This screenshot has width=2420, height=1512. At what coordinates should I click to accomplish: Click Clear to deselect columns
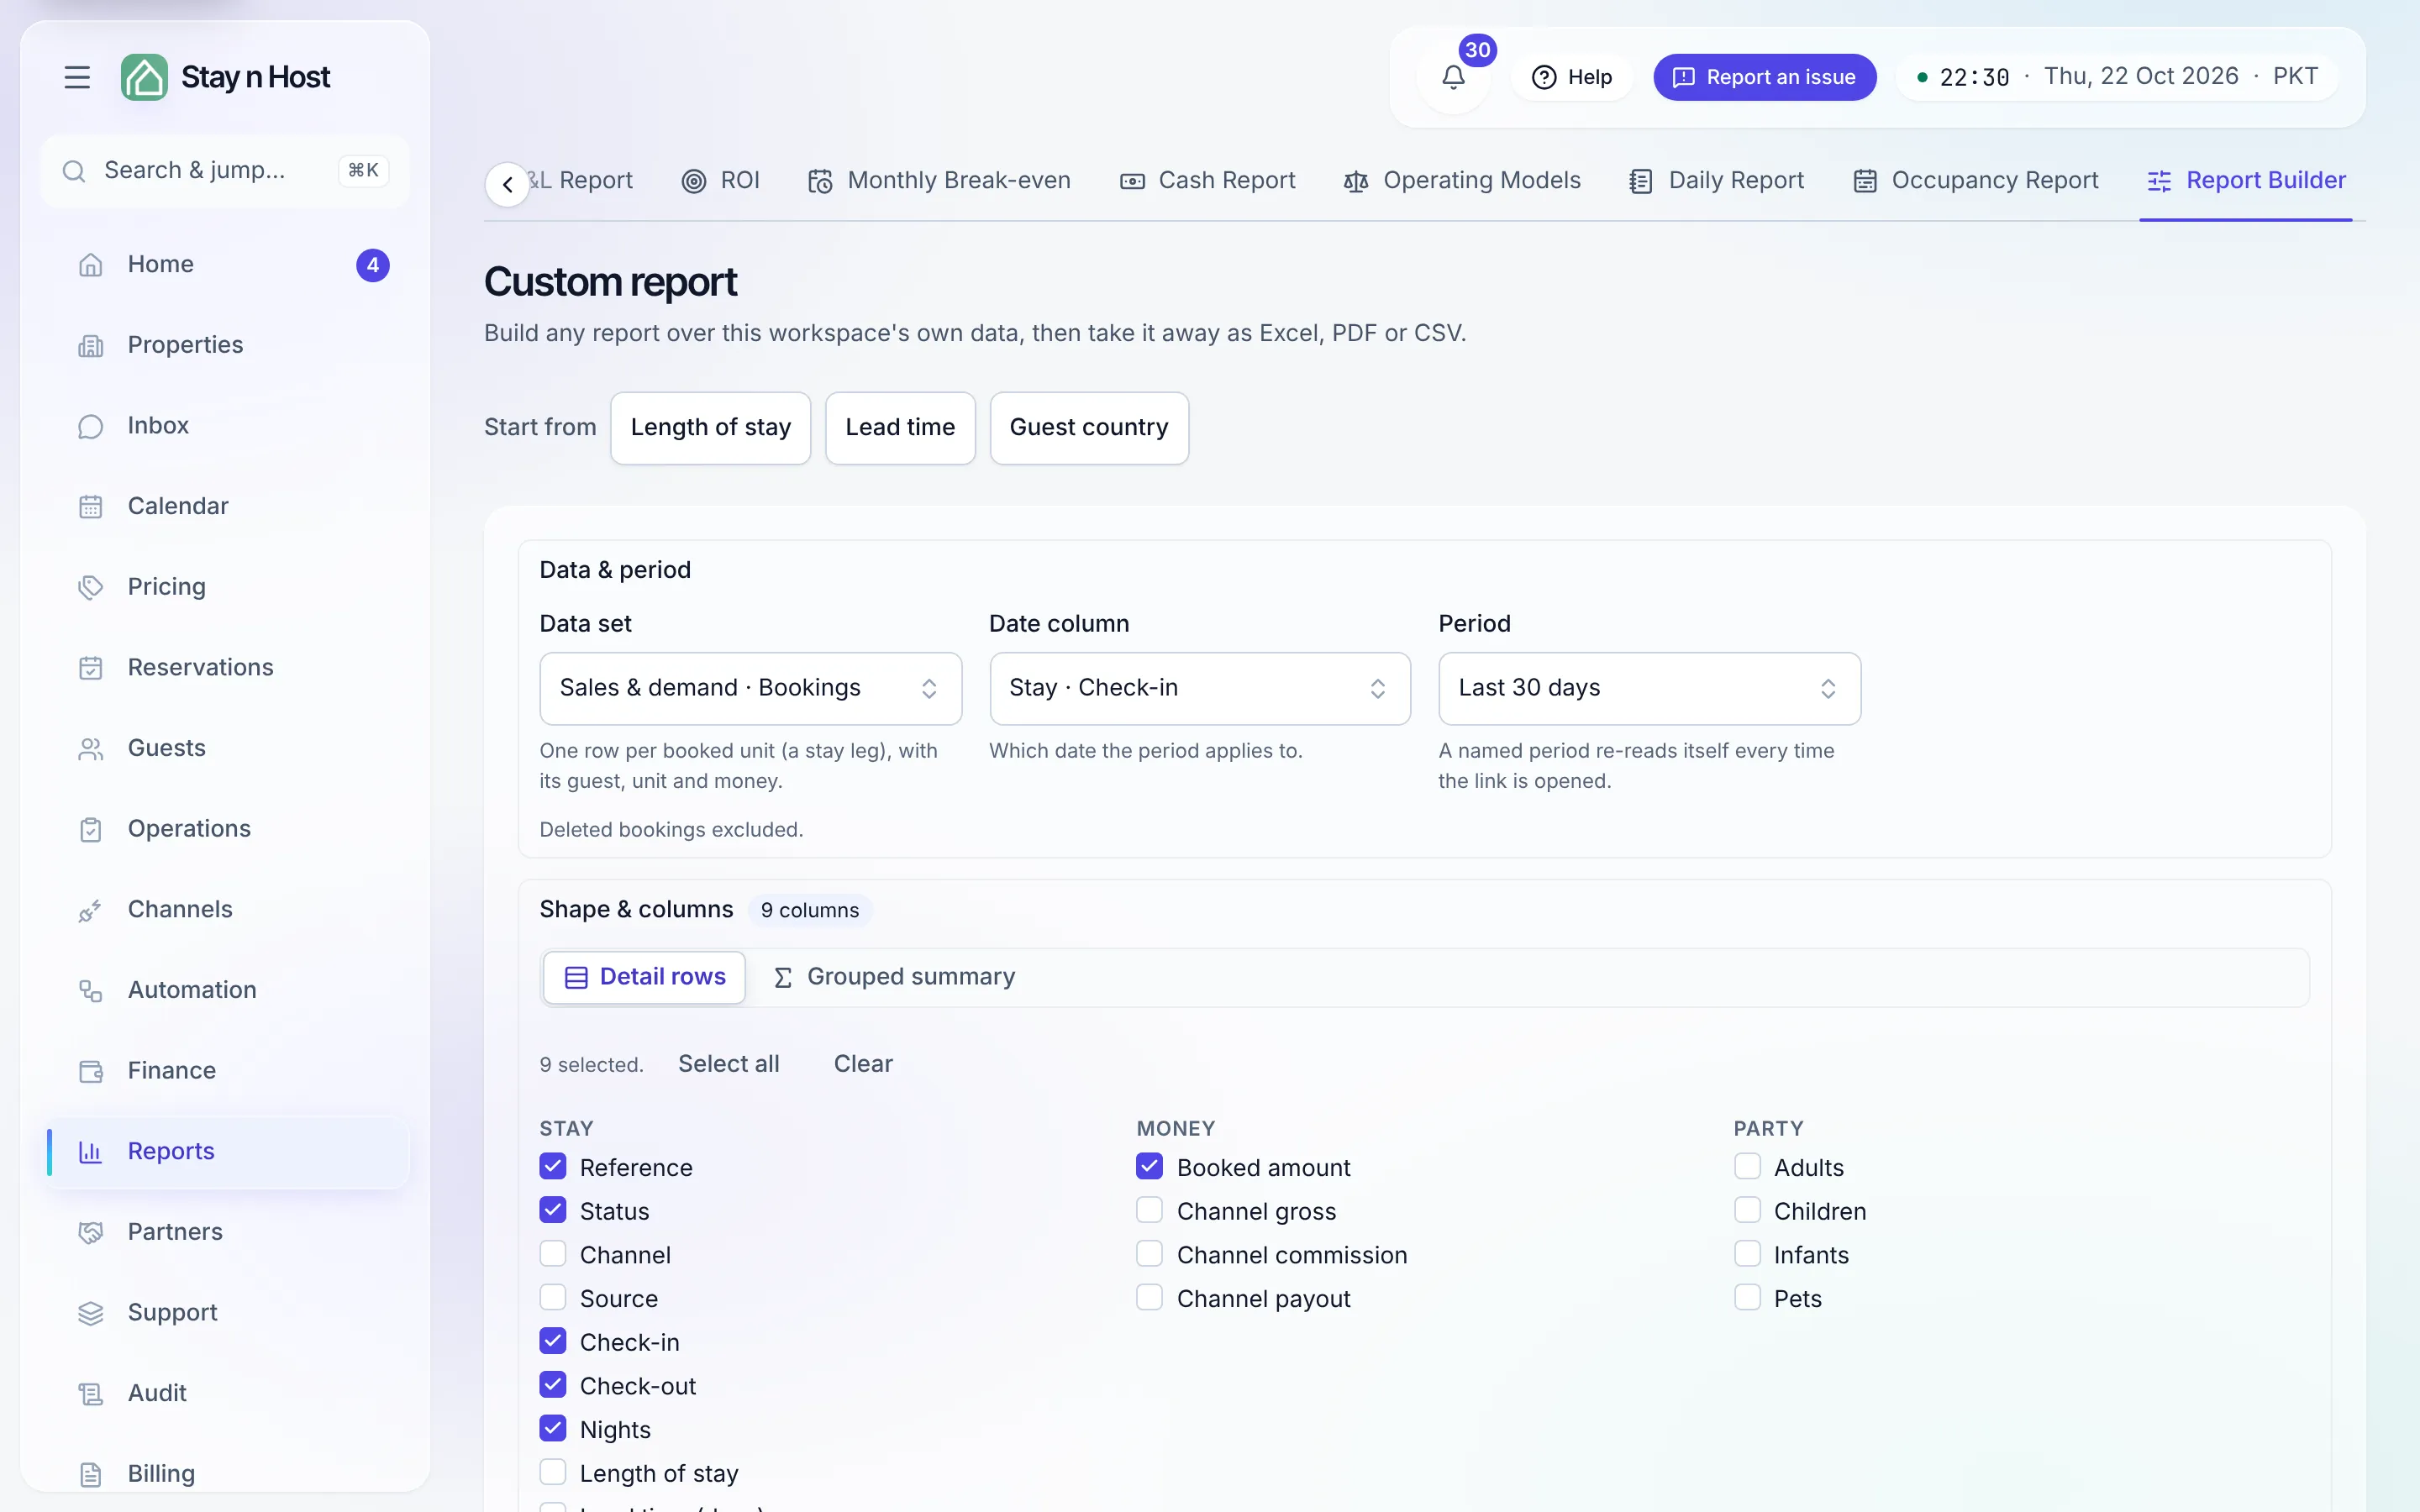tap(863, 1064)
